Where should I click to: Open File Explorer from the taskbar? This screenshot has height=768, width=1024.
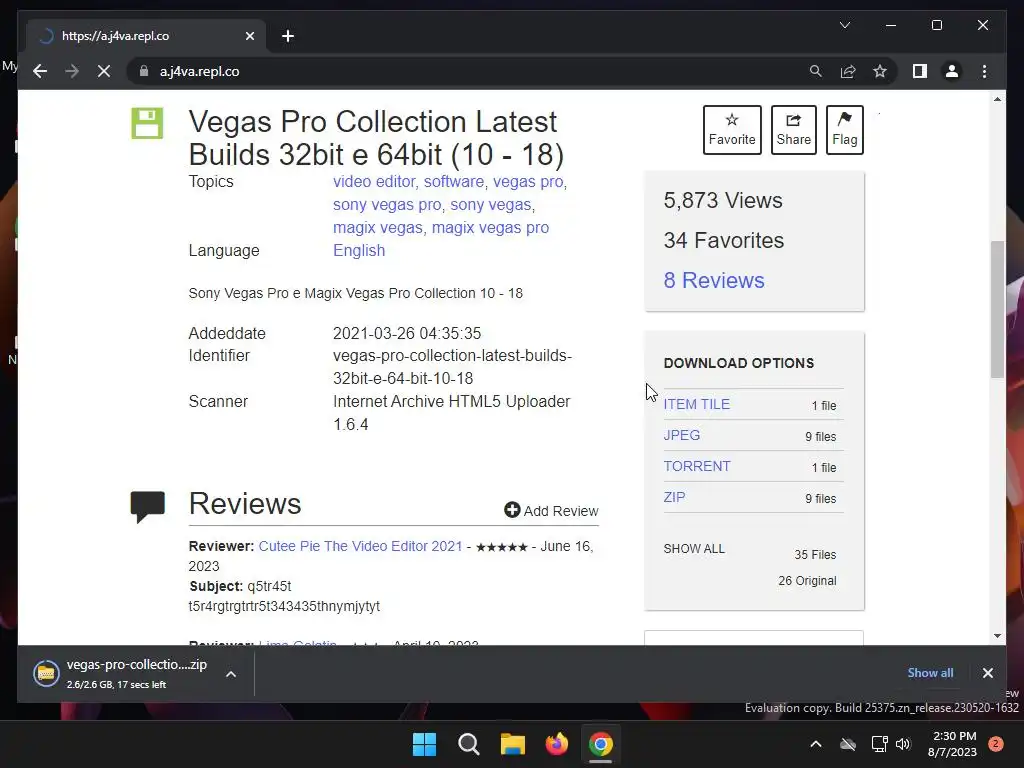point(513,744)
